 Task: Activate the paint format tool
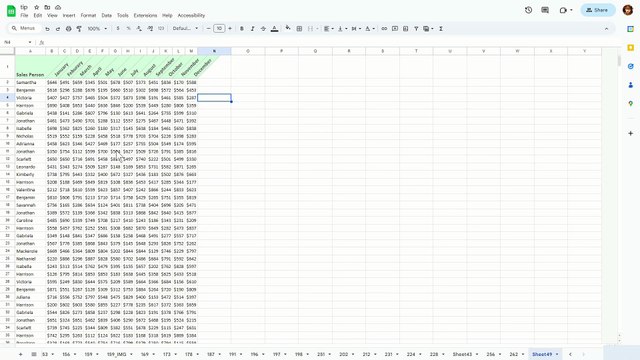click(79, 29)
